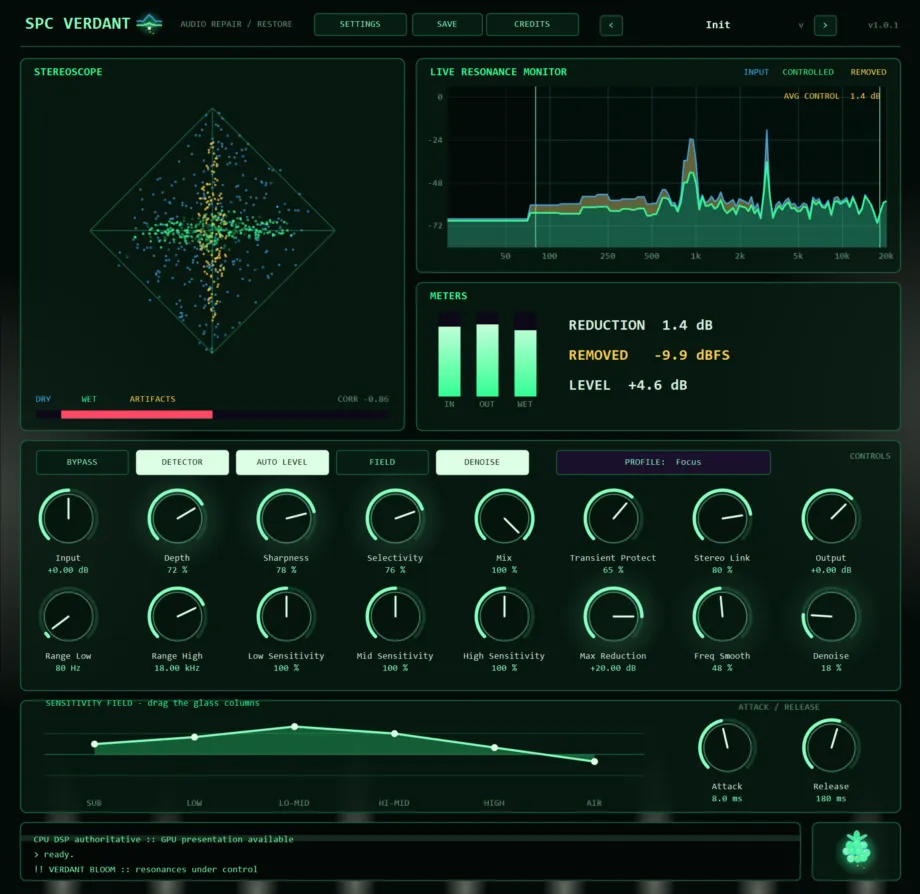Screen dimensions: 920x894
Task: Open the Init preset dropdown
Action: (x=718, y=25)
